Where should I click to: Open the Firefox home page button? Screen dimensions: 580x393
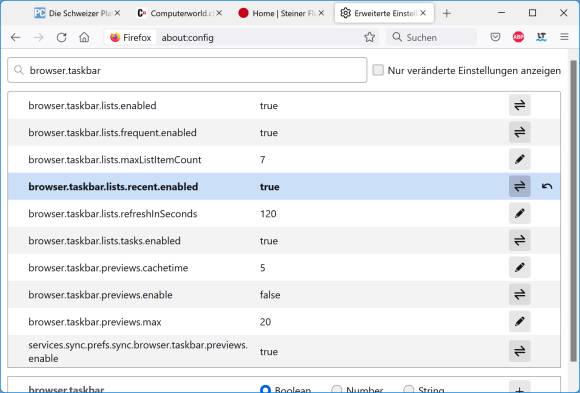click(84, 37)
